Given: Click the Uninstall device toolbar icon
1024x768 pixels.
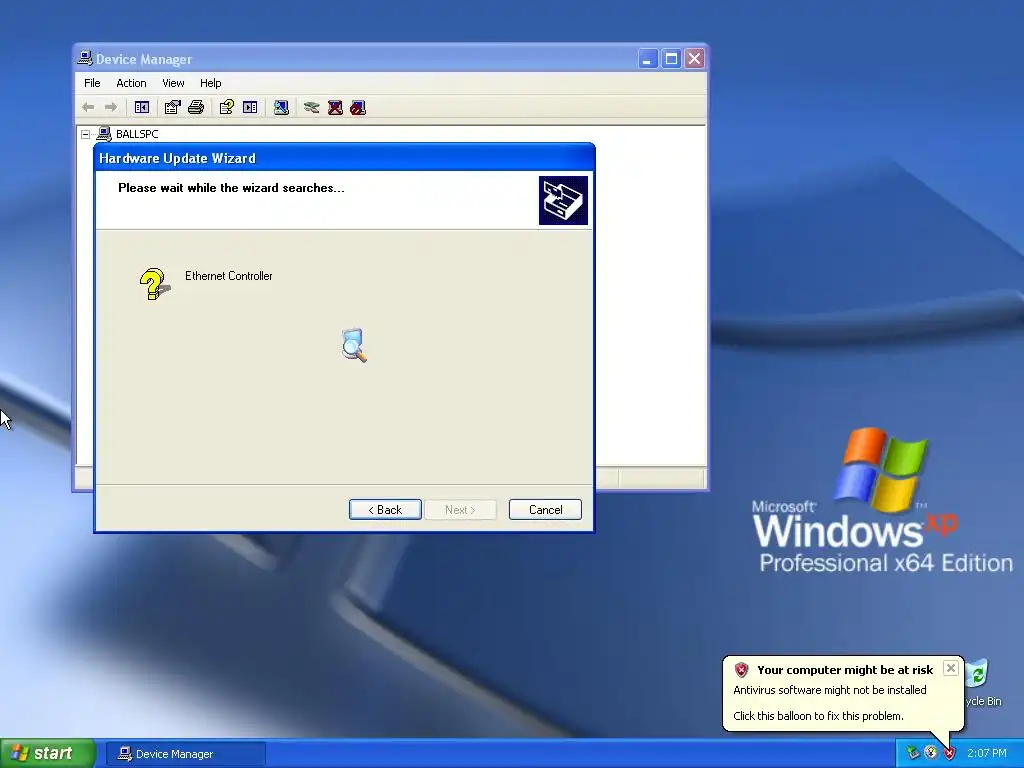Looking at the screenshot, I should pyautogui.click(x=335, y=107).
